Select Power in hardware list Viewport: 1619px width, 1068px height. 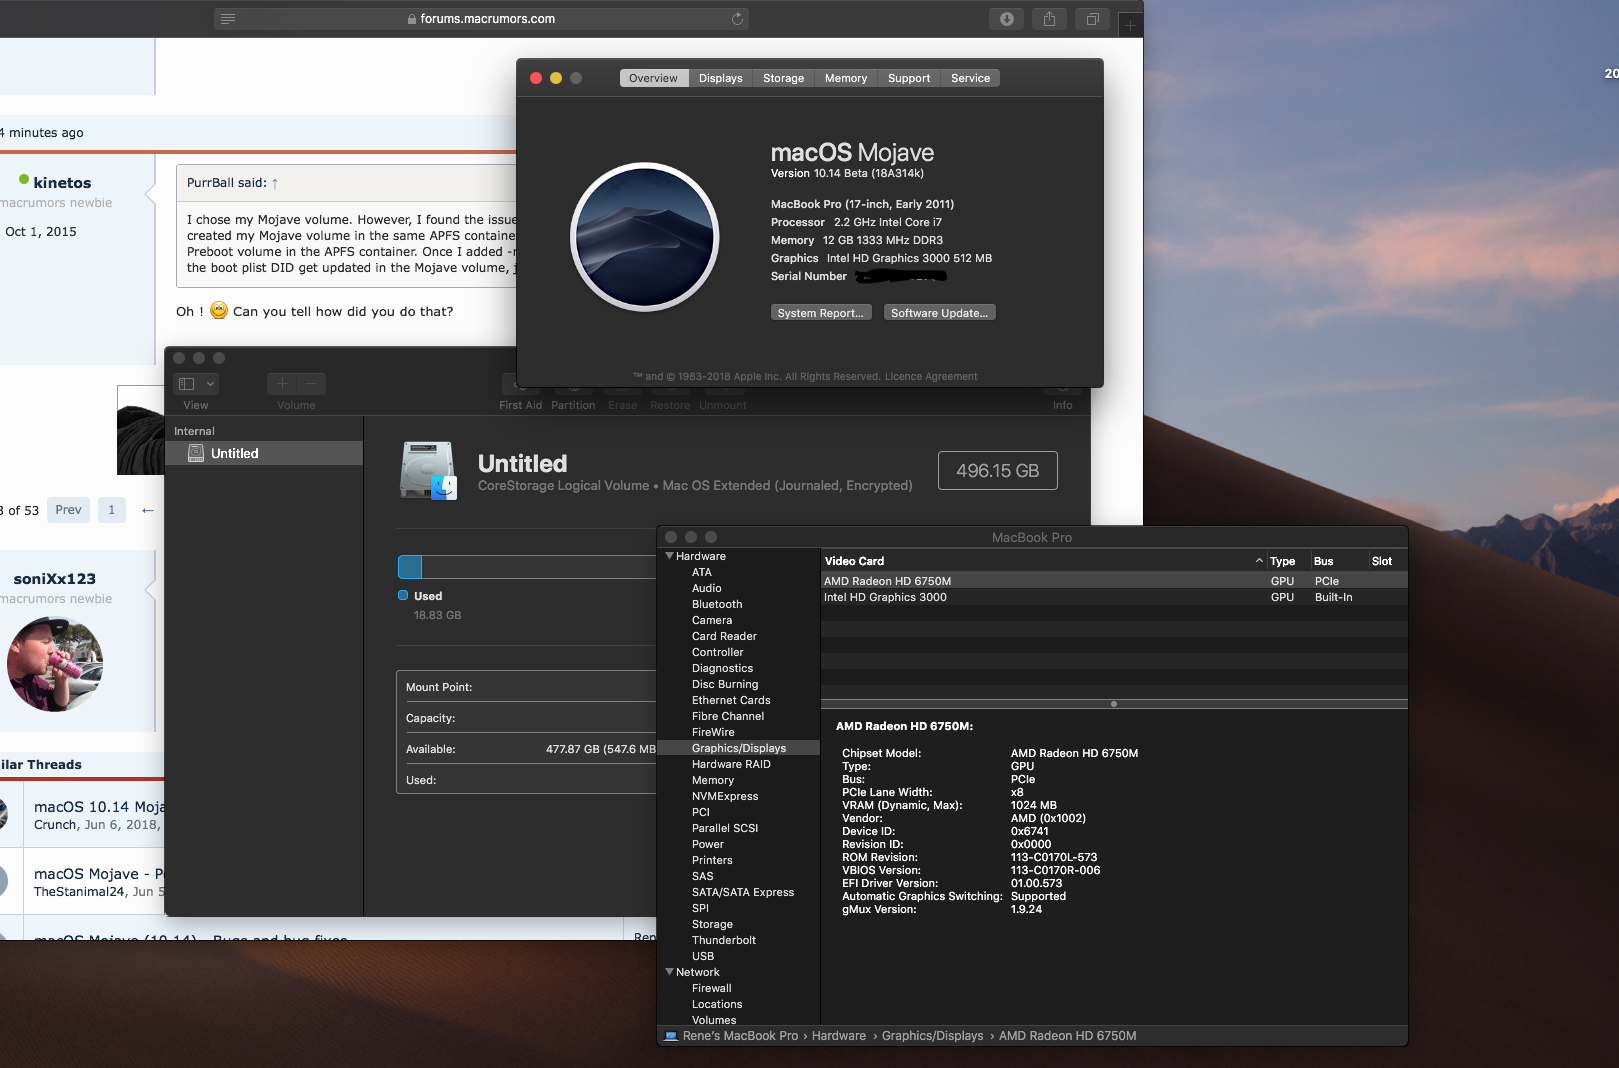point(708,844)
